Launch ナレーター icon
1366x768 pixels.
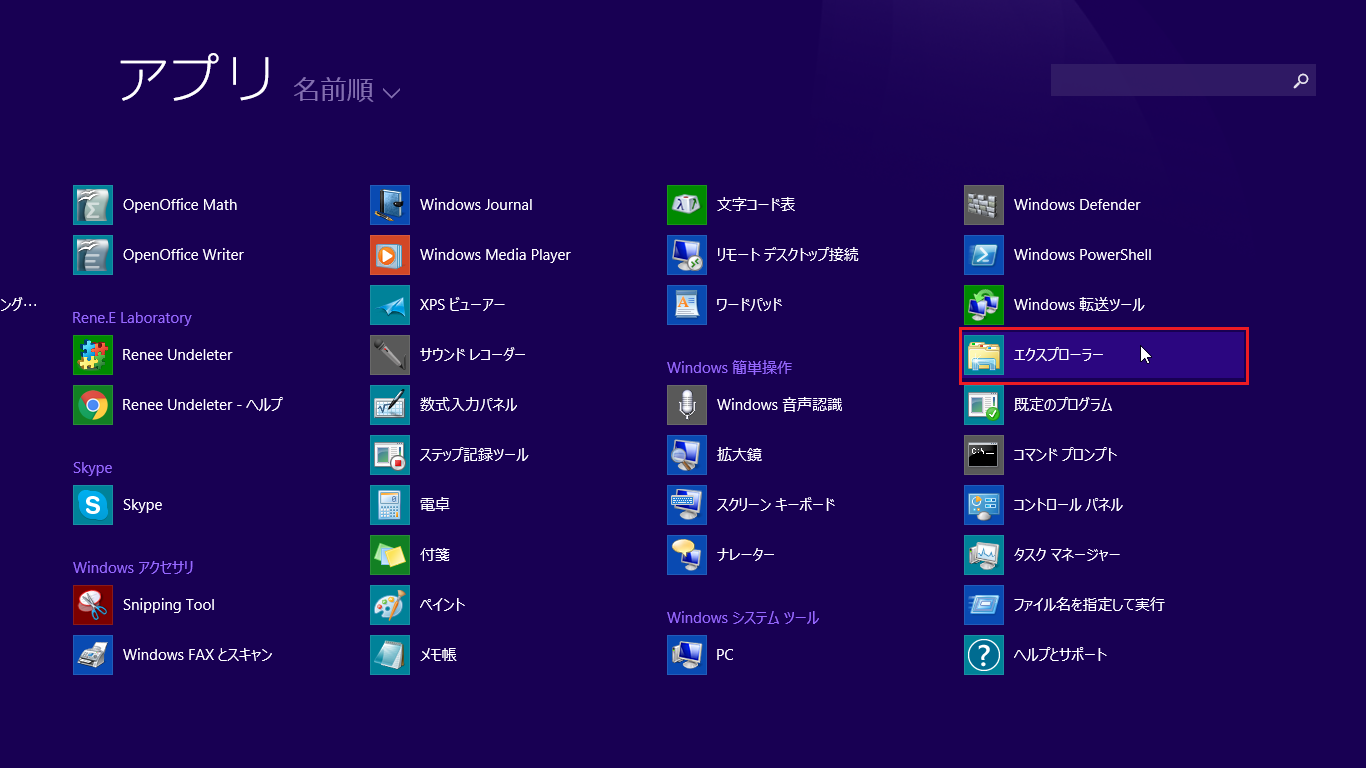pyautogui.click(x=687, y=555)
